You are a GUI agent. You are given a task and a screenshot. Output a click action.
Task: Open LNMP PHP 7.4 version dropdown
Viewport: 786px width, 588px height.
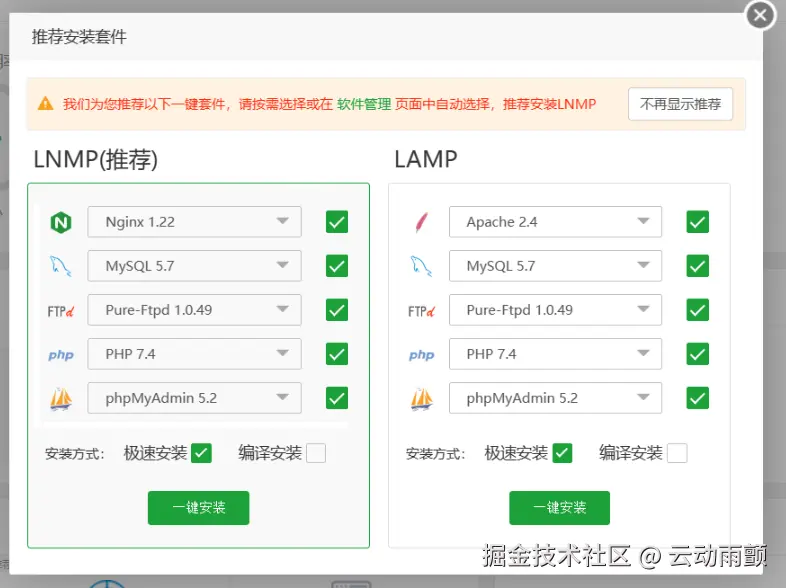(194, 354)
